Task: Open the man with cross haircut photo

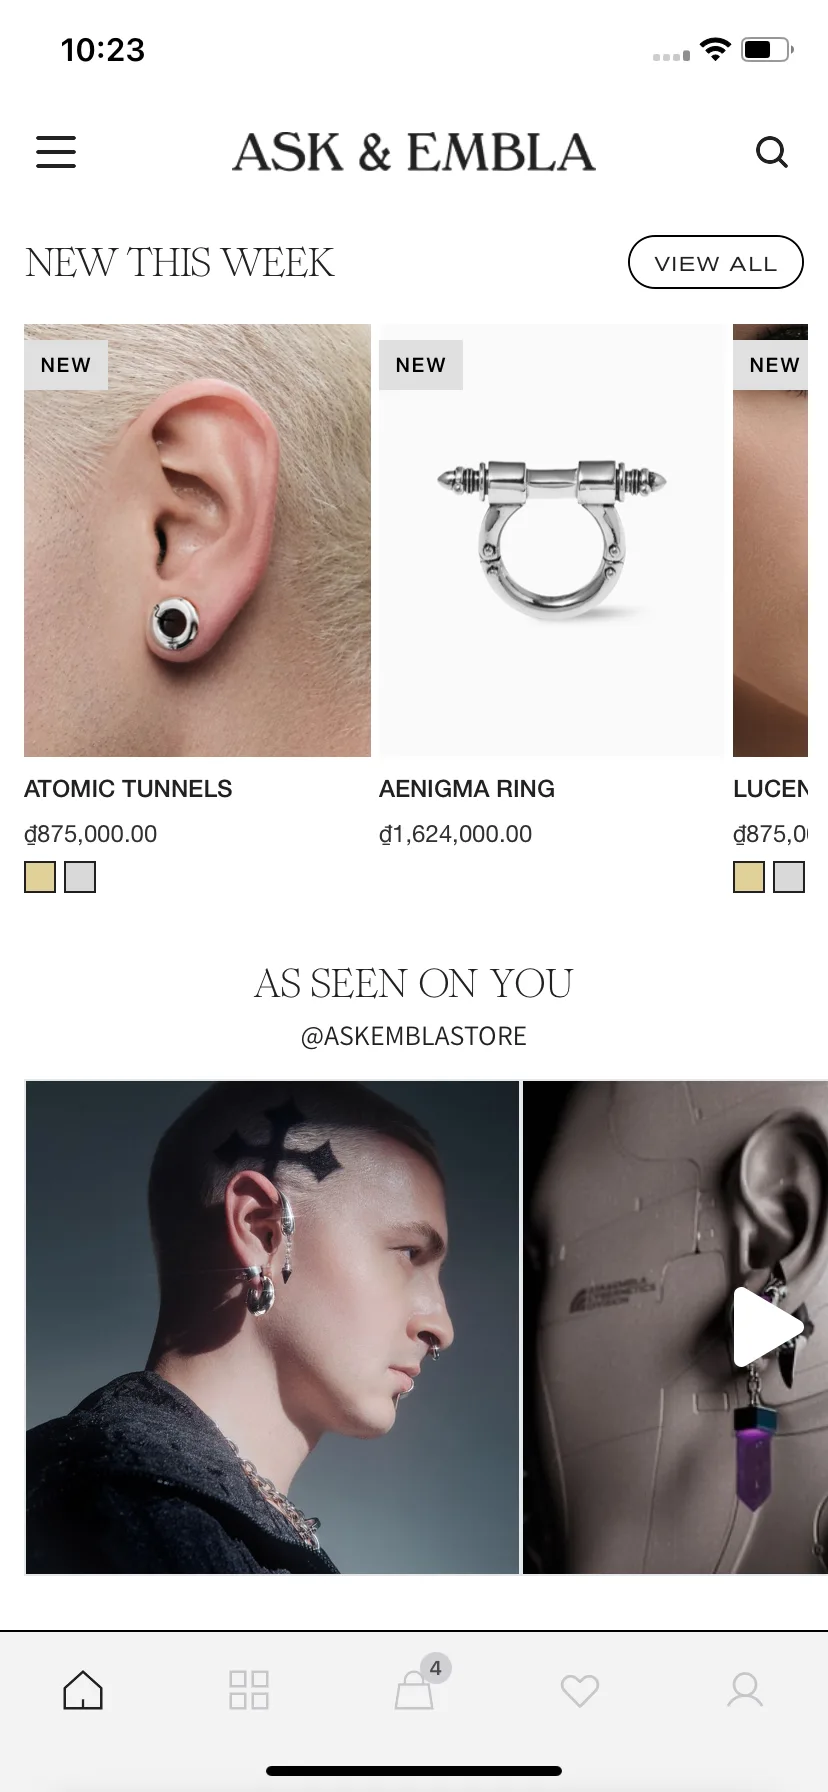Action: (x=272, y=1327)
